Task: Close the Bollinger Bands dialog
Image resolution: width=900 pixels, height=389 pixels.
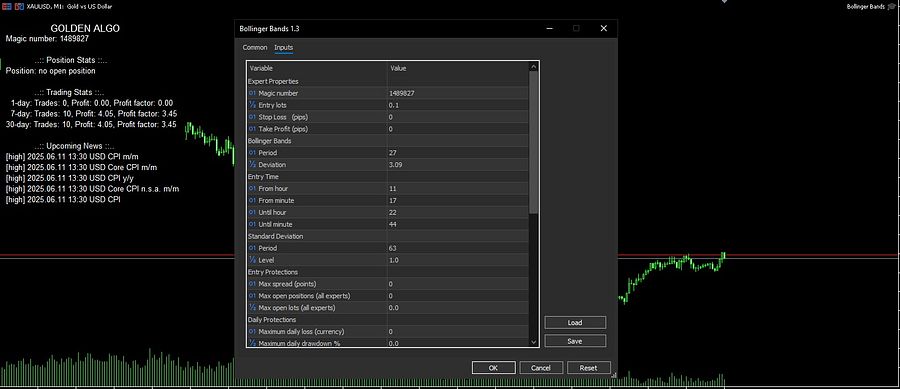Action: point(603,28)
